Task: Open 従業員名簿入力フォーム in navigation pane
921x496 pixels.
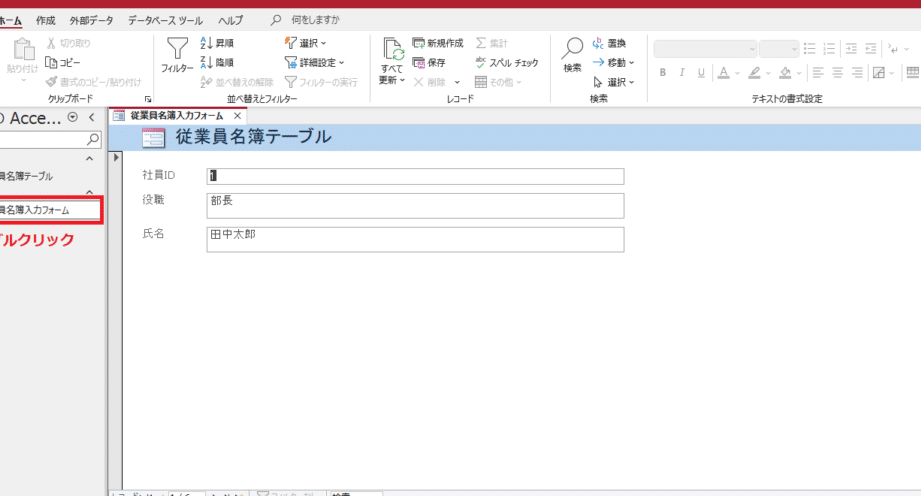Action: pyautogui.click(x=40, y=210)
